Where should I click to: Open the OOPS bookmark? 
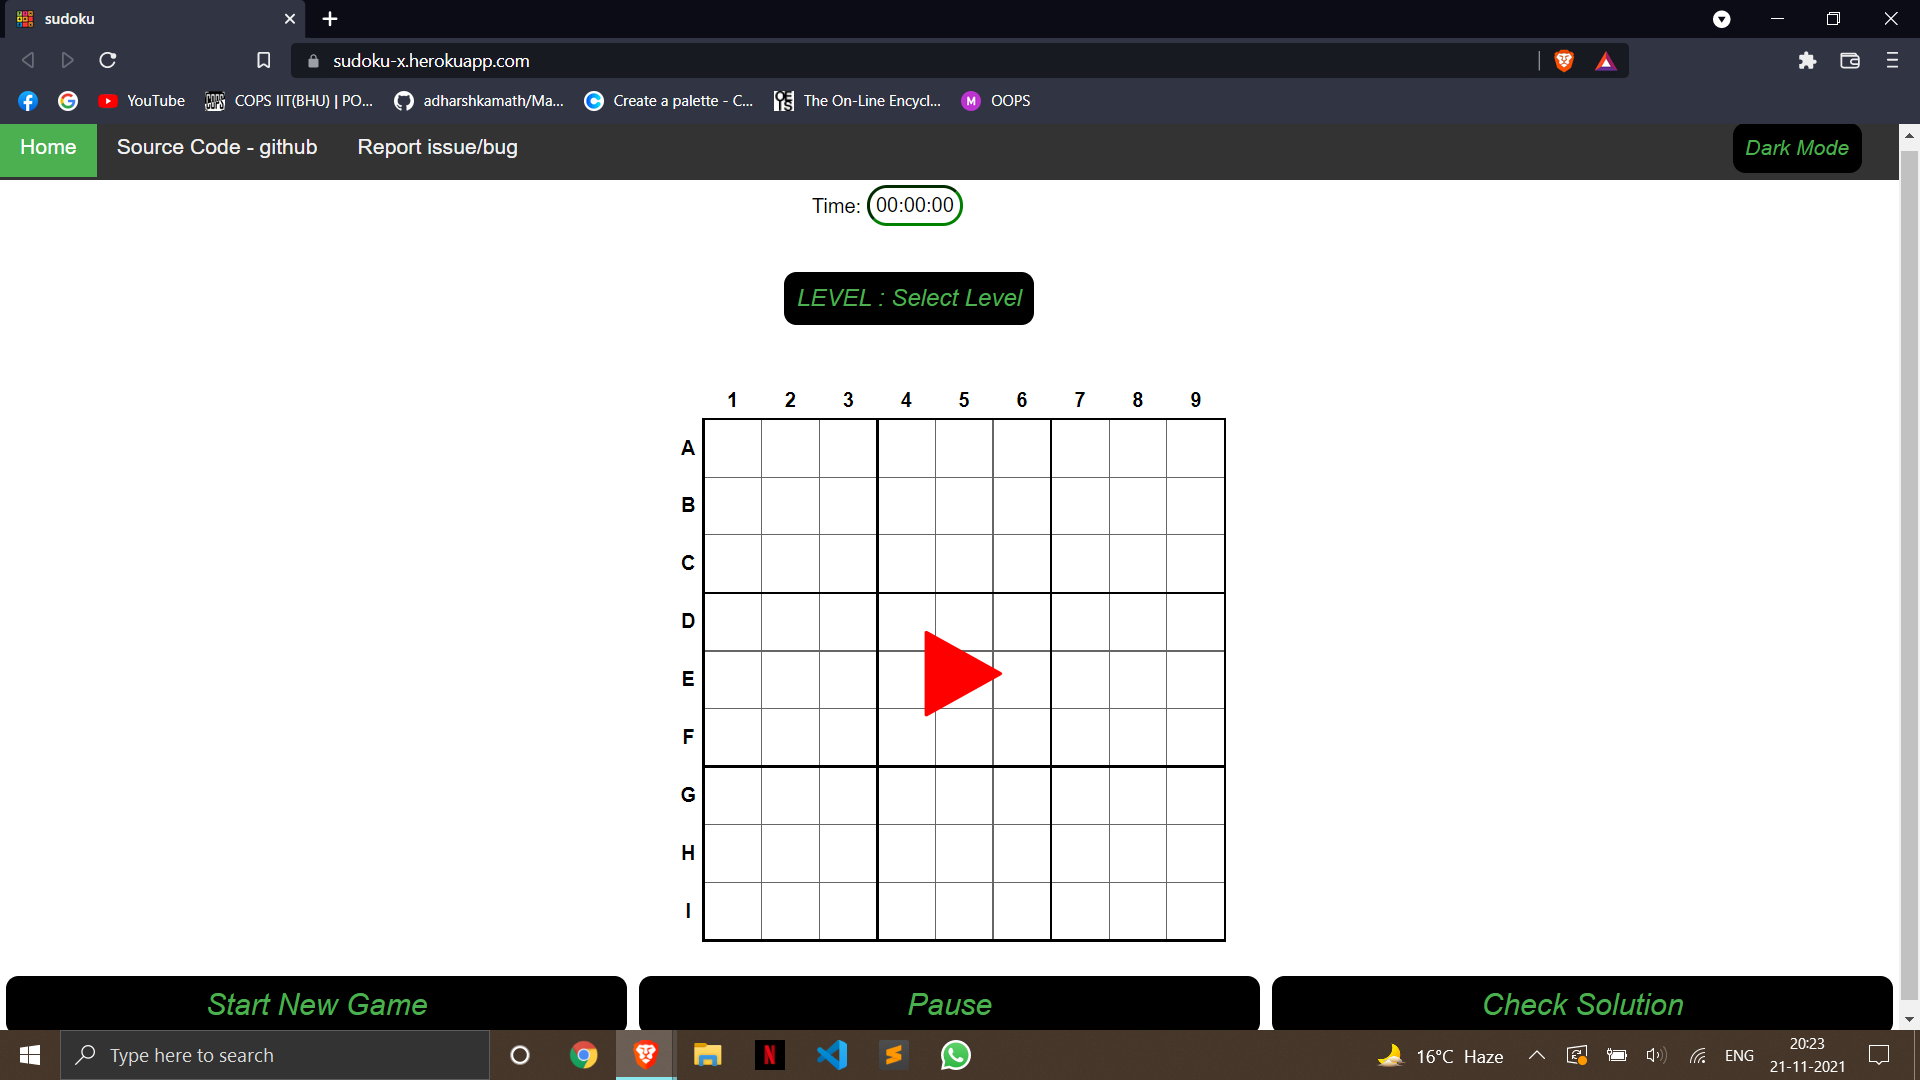(x=996, y=101)
